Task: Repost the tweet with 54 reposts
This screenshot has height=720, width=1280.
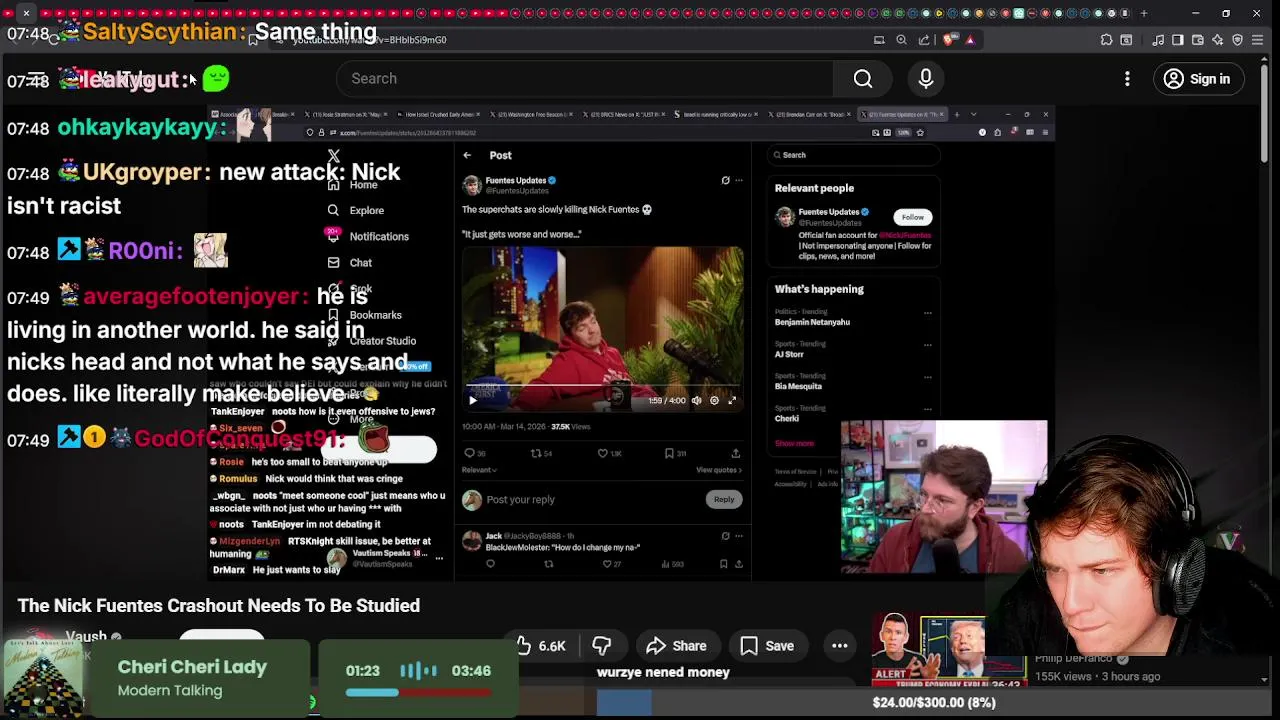Action: (541, 453)
